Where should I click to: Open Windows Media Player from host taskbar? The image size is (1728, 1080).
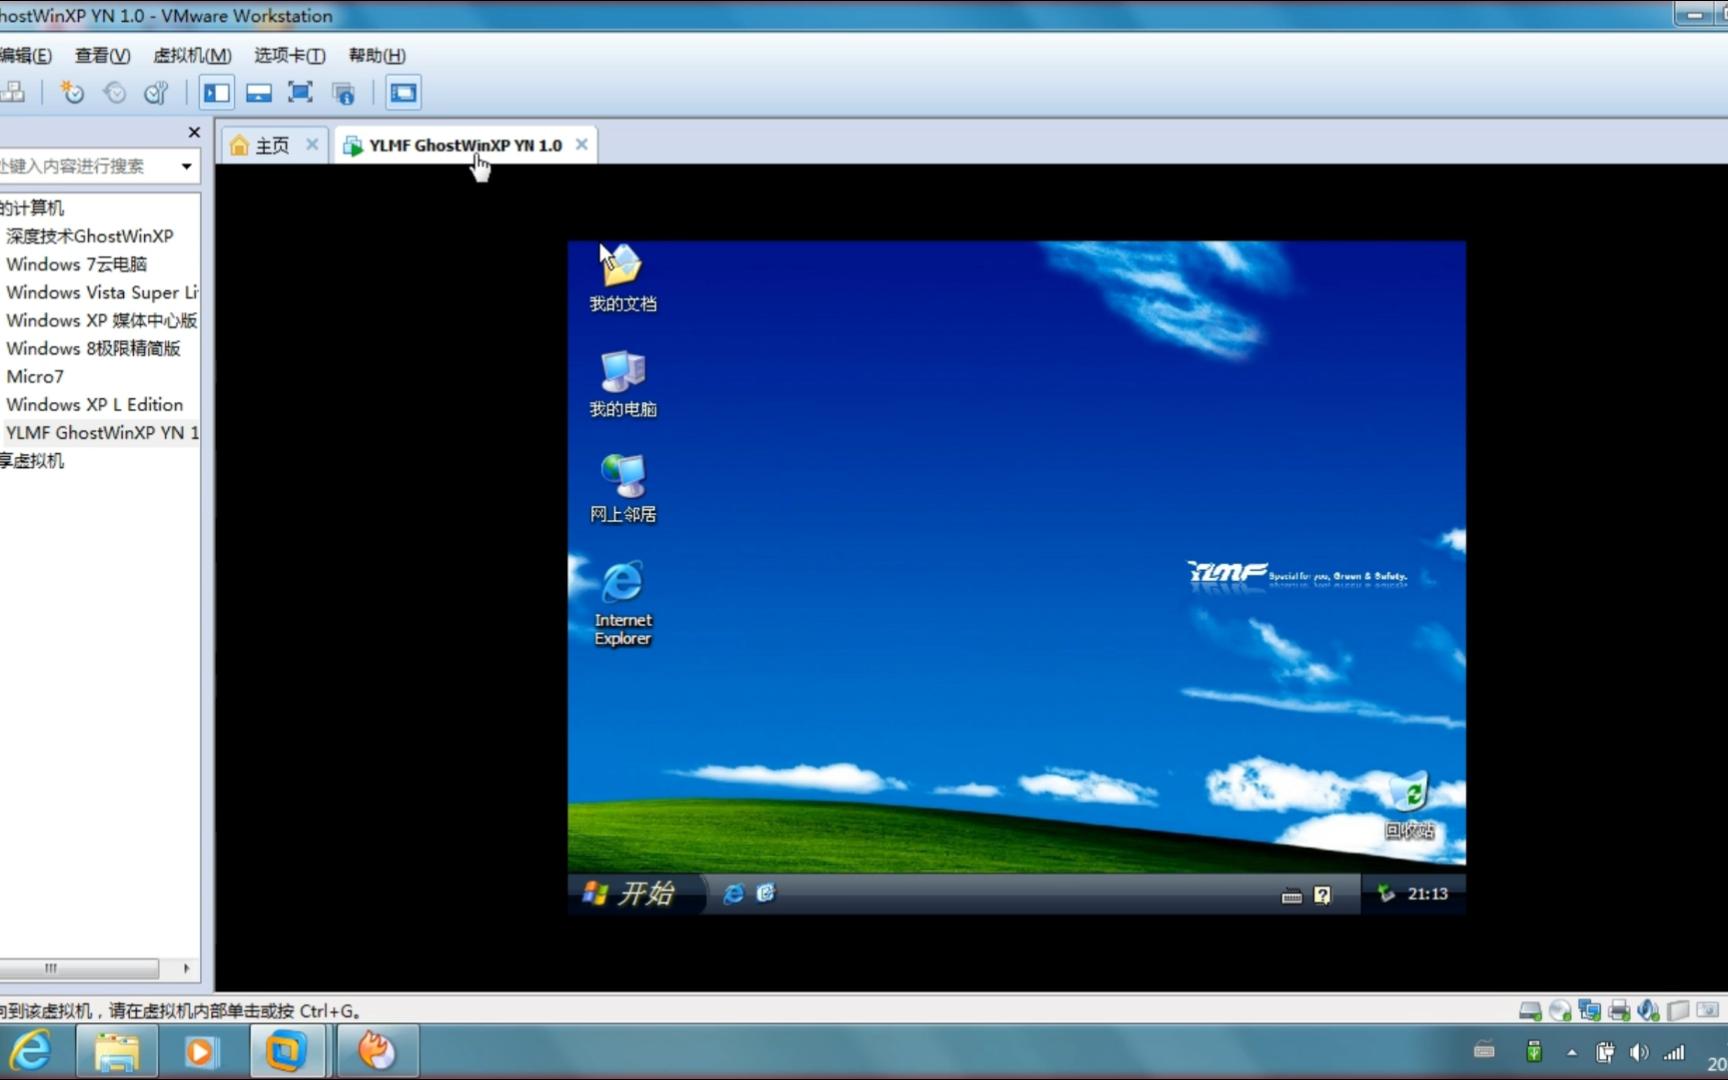[201, 1052]
